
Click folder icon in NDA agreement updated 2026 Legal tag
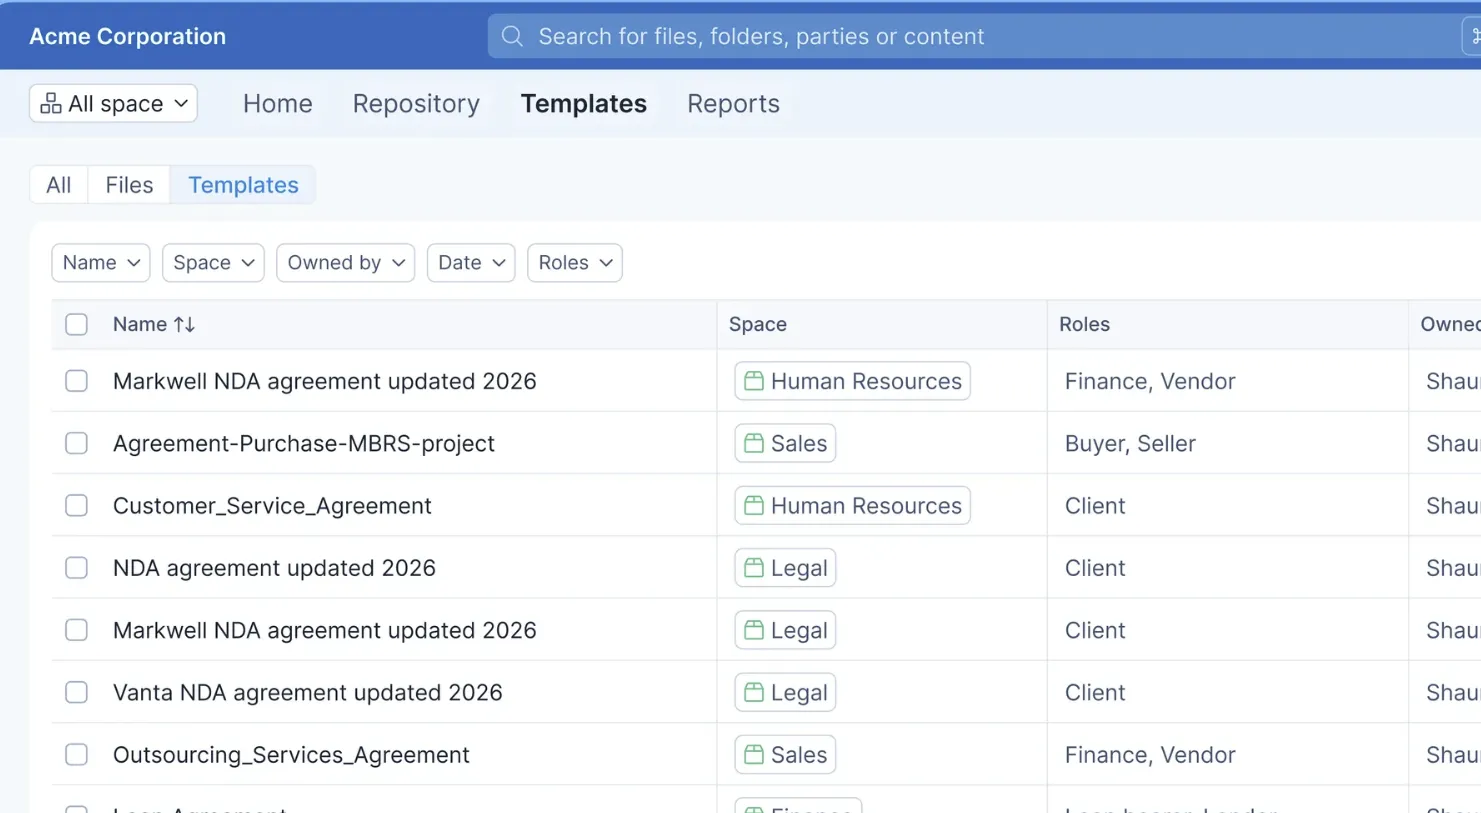click(754, 568)
